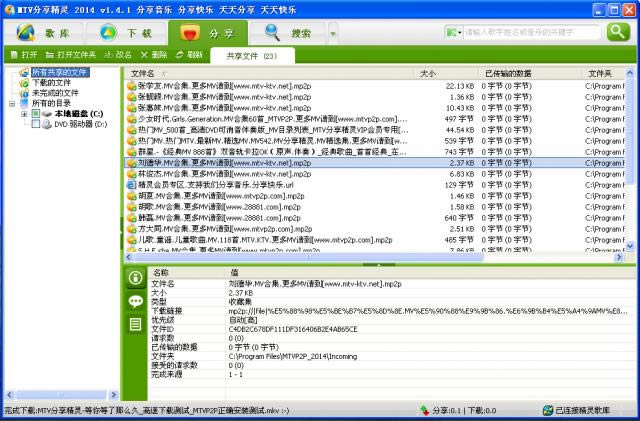Select 儿歌.童谣.儿童歌曲 file row
This screenshot has height=421, width=640.
(x=374, y=240)
